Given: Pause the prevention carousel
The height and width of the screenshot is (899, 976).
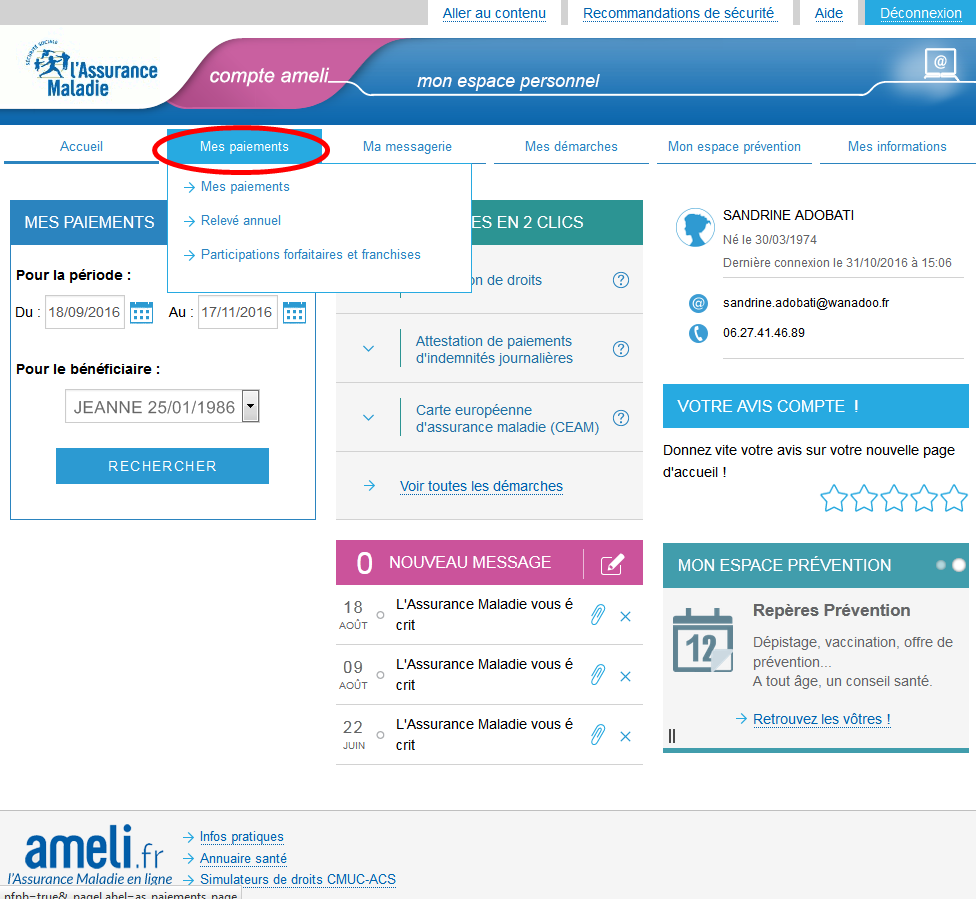Looking at the screenshot, I should click(x=672, y=736).
